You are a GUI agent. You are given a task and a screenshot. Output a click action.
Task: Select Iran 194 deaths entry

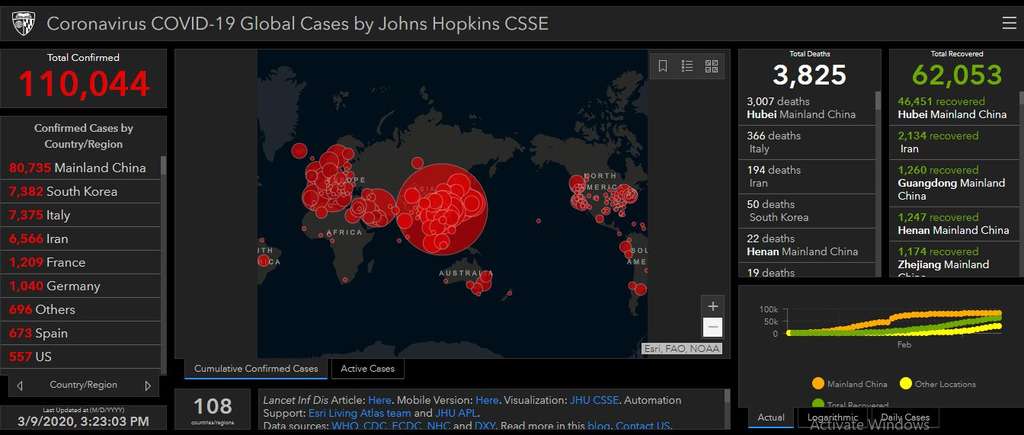807,176
